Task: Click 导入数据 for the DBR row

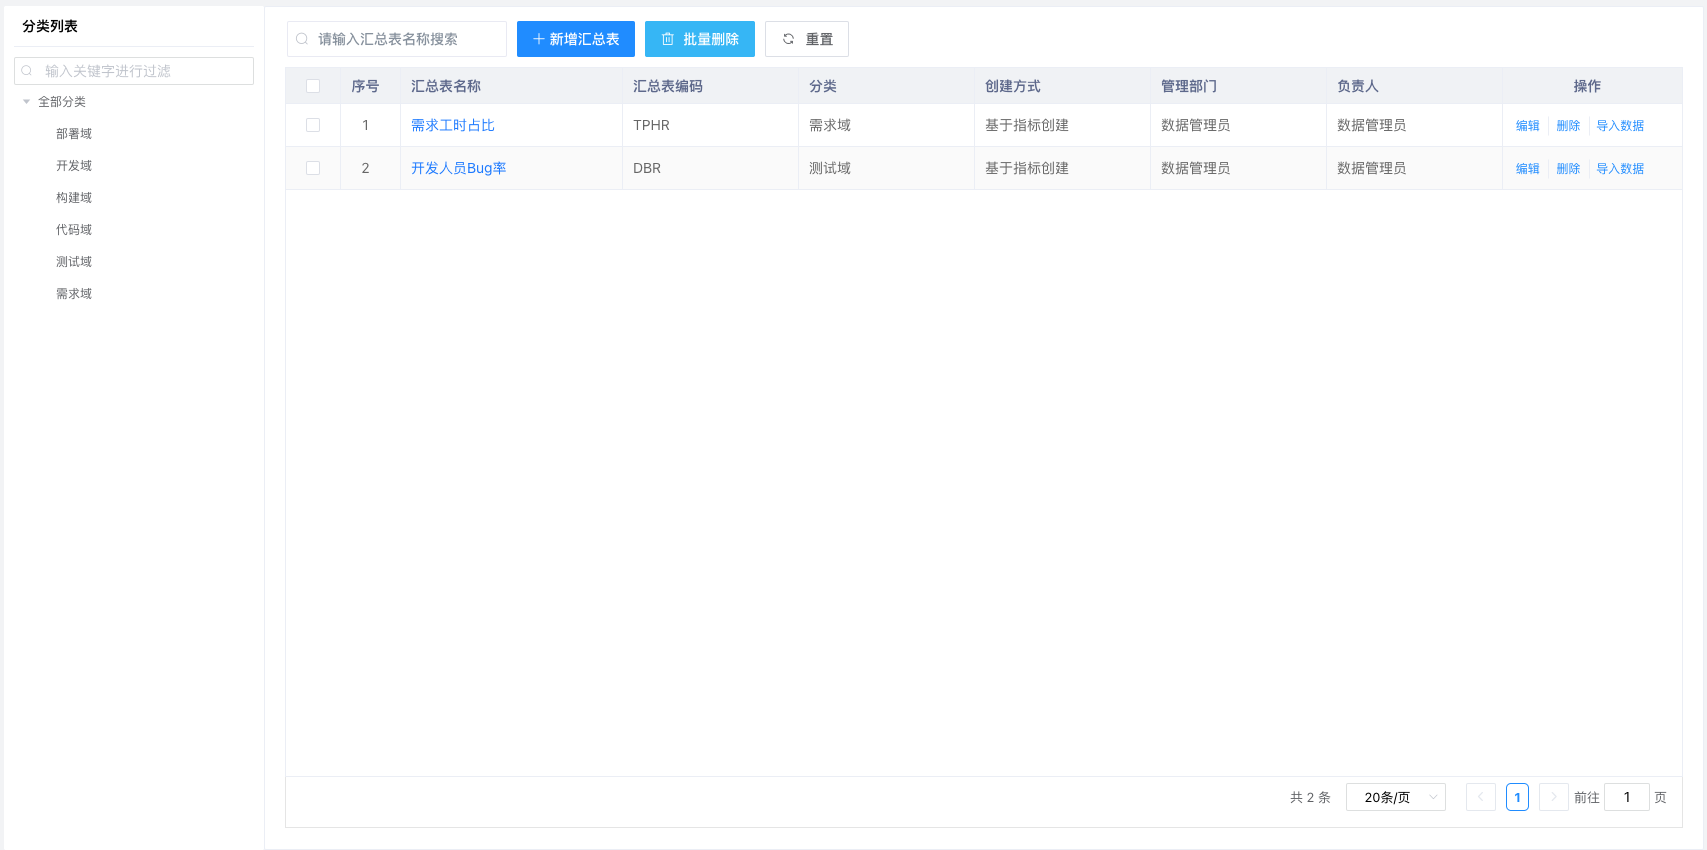Action: (x=1619, y=169)
